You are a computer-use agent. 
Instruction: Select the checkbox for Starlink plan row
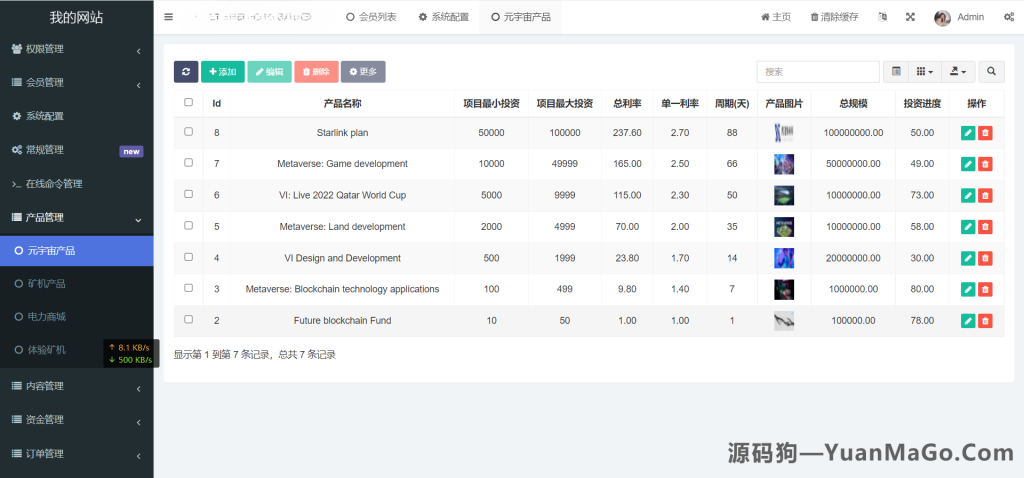(x=189, y=132)
